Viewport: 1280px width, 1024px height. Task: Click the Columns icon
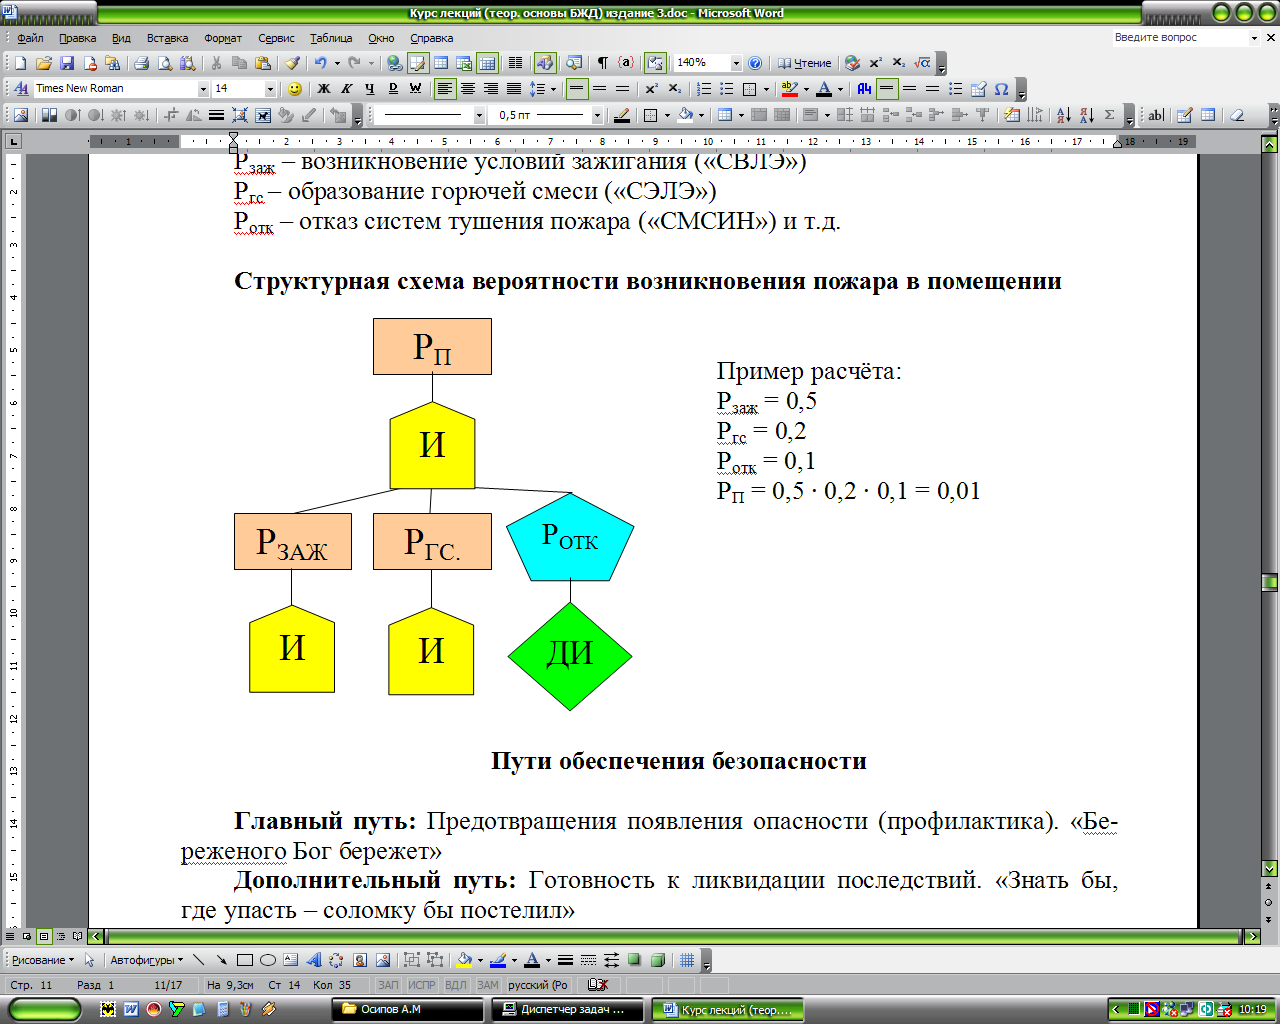tap(515, 63)
